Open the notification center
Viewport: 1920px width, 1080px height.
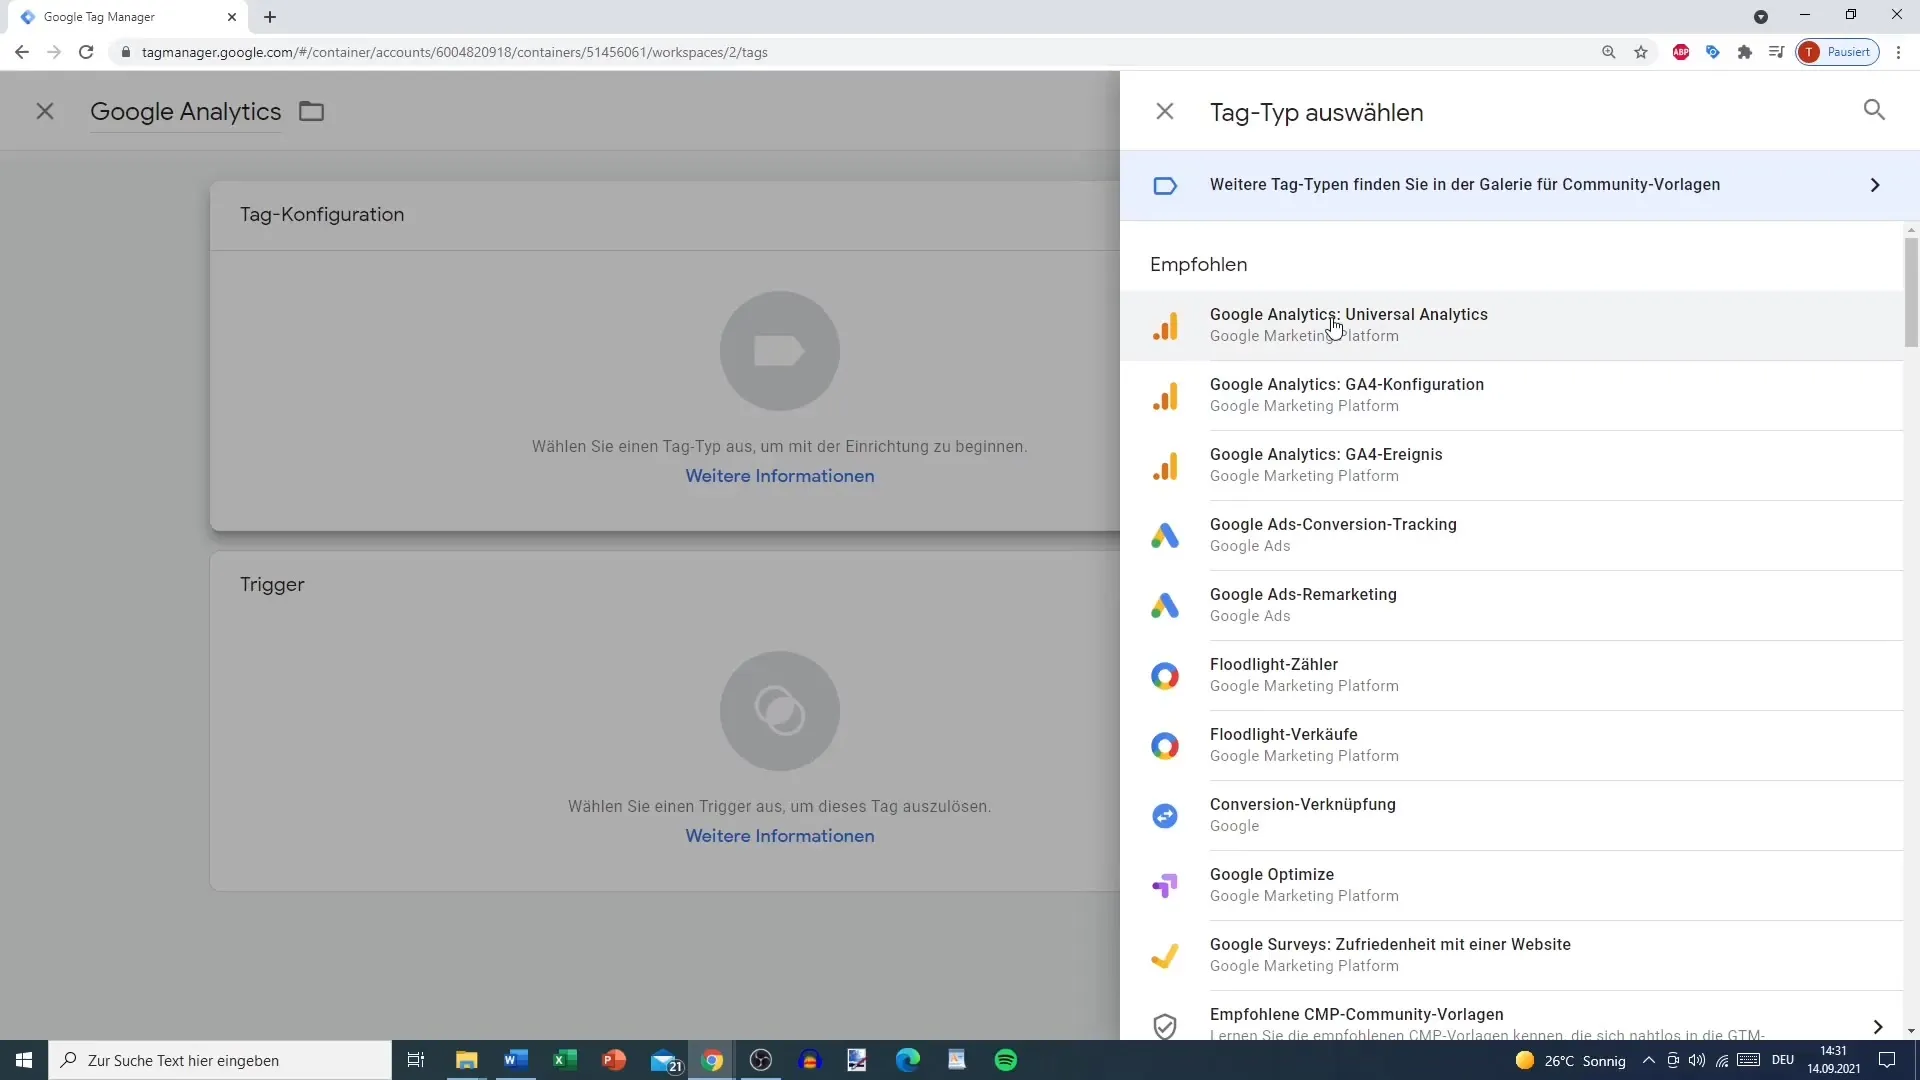tap(1887, 1060)
